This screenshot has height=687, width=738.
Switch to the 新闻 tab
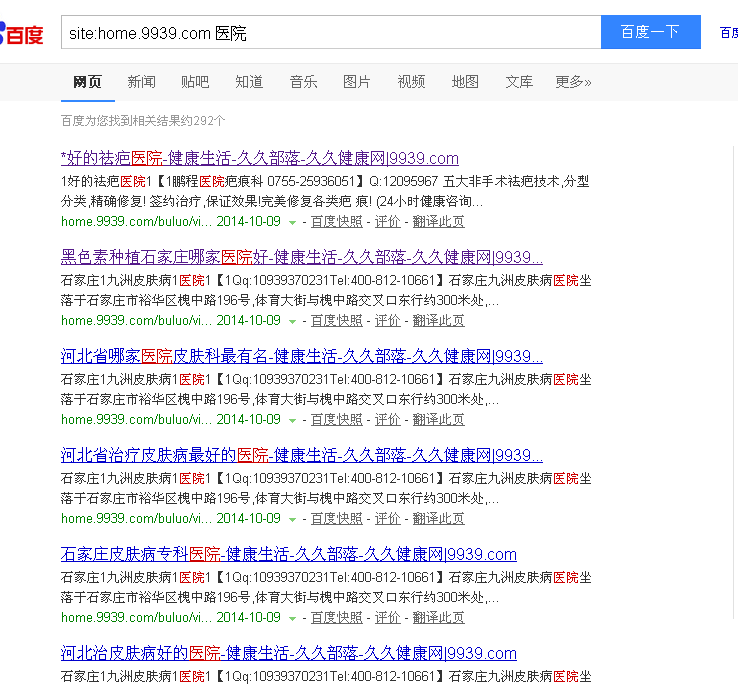pos(141,82)
